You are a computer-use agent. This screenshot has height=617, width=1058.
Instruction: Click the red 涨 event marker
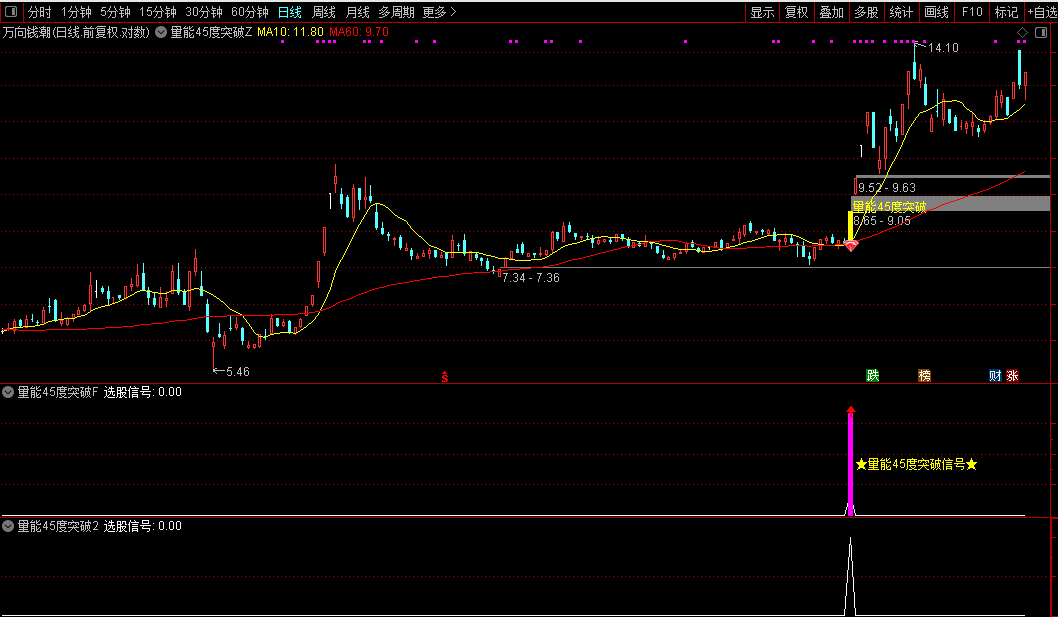click(1012, 376)
